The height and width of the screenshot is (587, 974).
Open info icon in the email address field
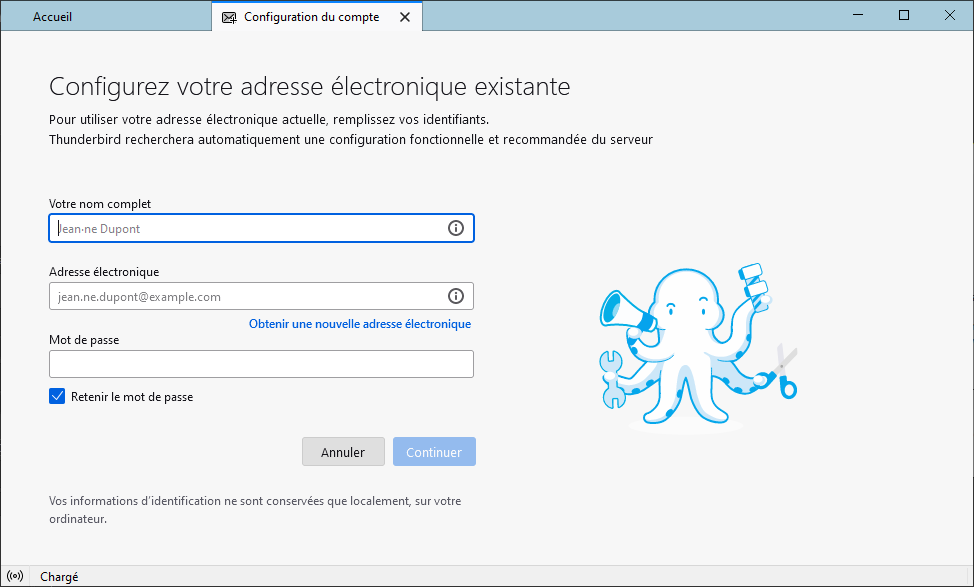click(456, 296)
